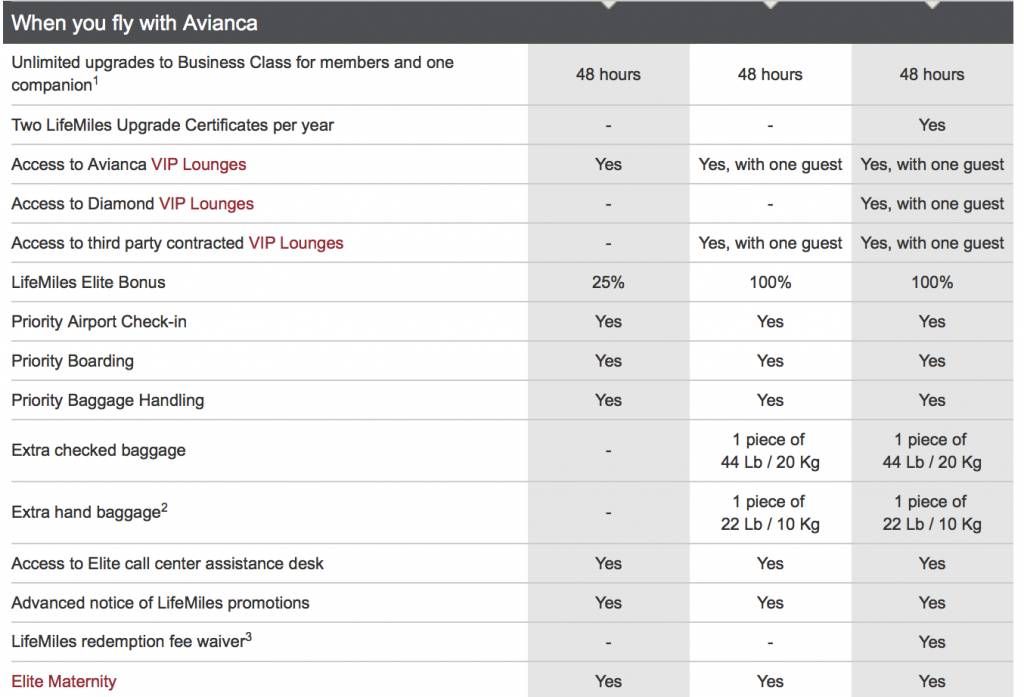1024x697 pixels.
Task: Open VIP Lounges link in Diamond row
Action: tap(206, 204)
